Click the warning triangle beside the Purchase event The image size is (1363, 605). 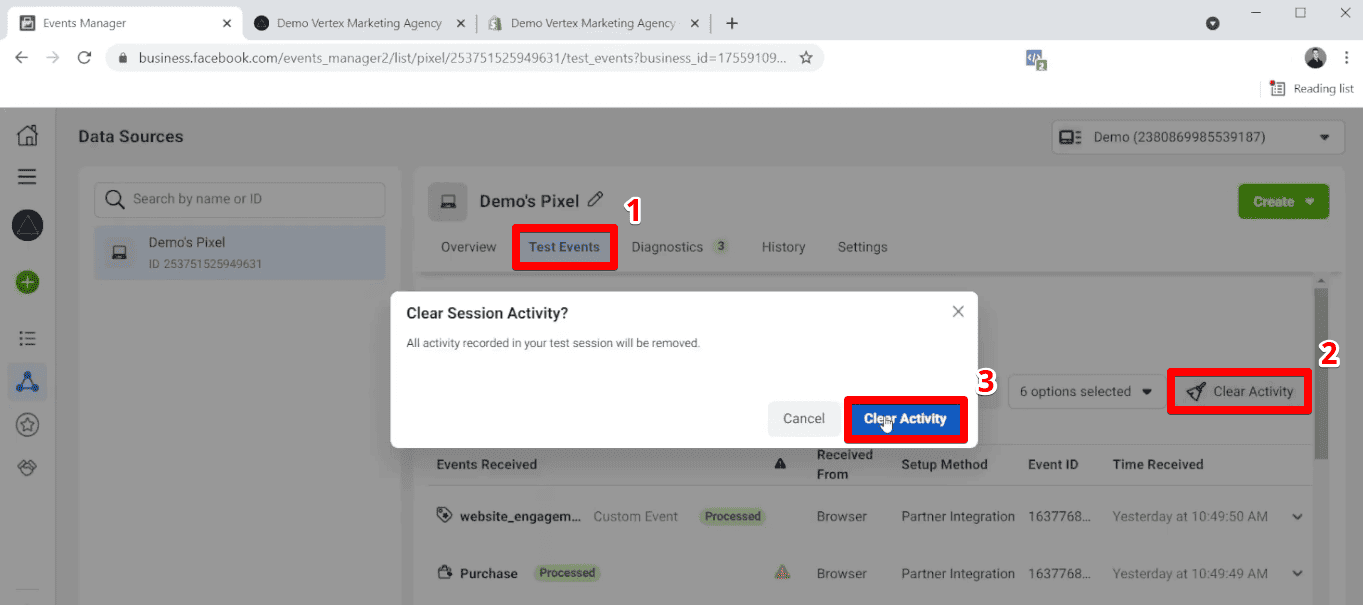point(783,572)
